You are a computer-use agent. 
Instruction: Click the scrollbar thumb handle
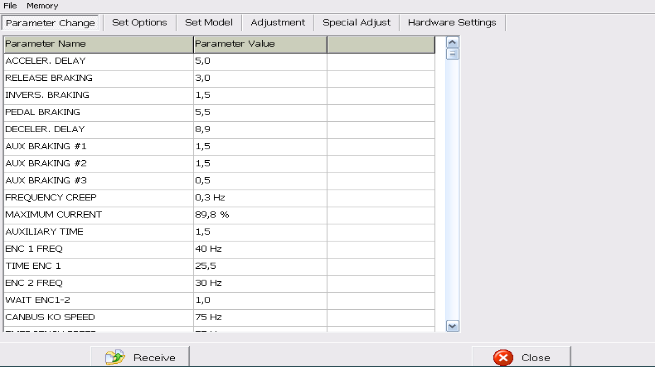pos(452,54)
